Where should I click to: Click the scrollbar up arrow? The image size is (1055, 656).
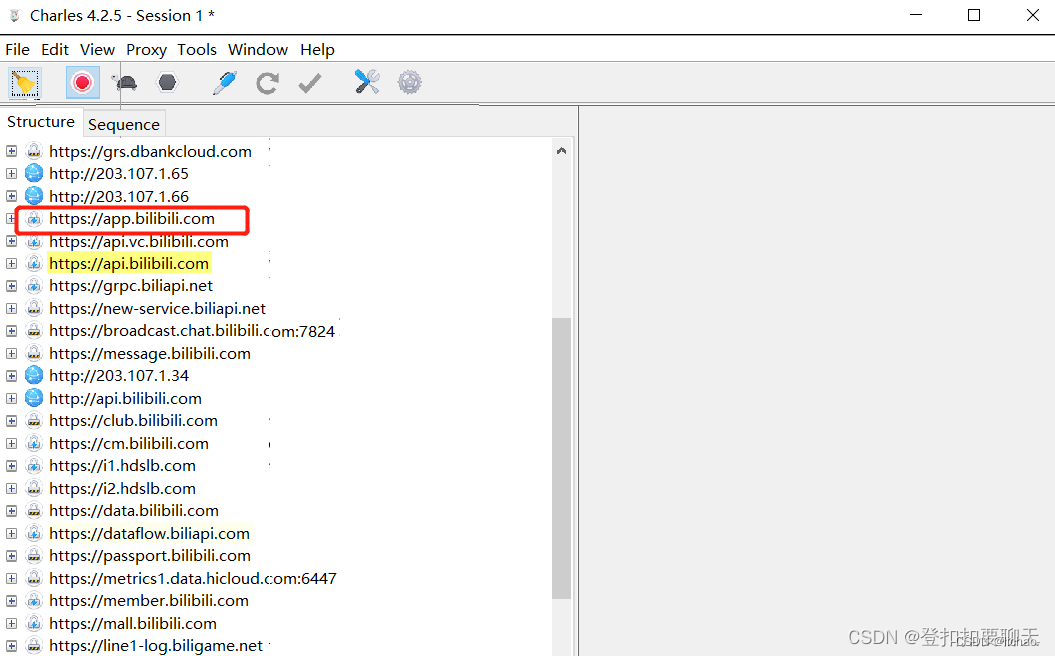pyautogui.click(x=561, y=151)
